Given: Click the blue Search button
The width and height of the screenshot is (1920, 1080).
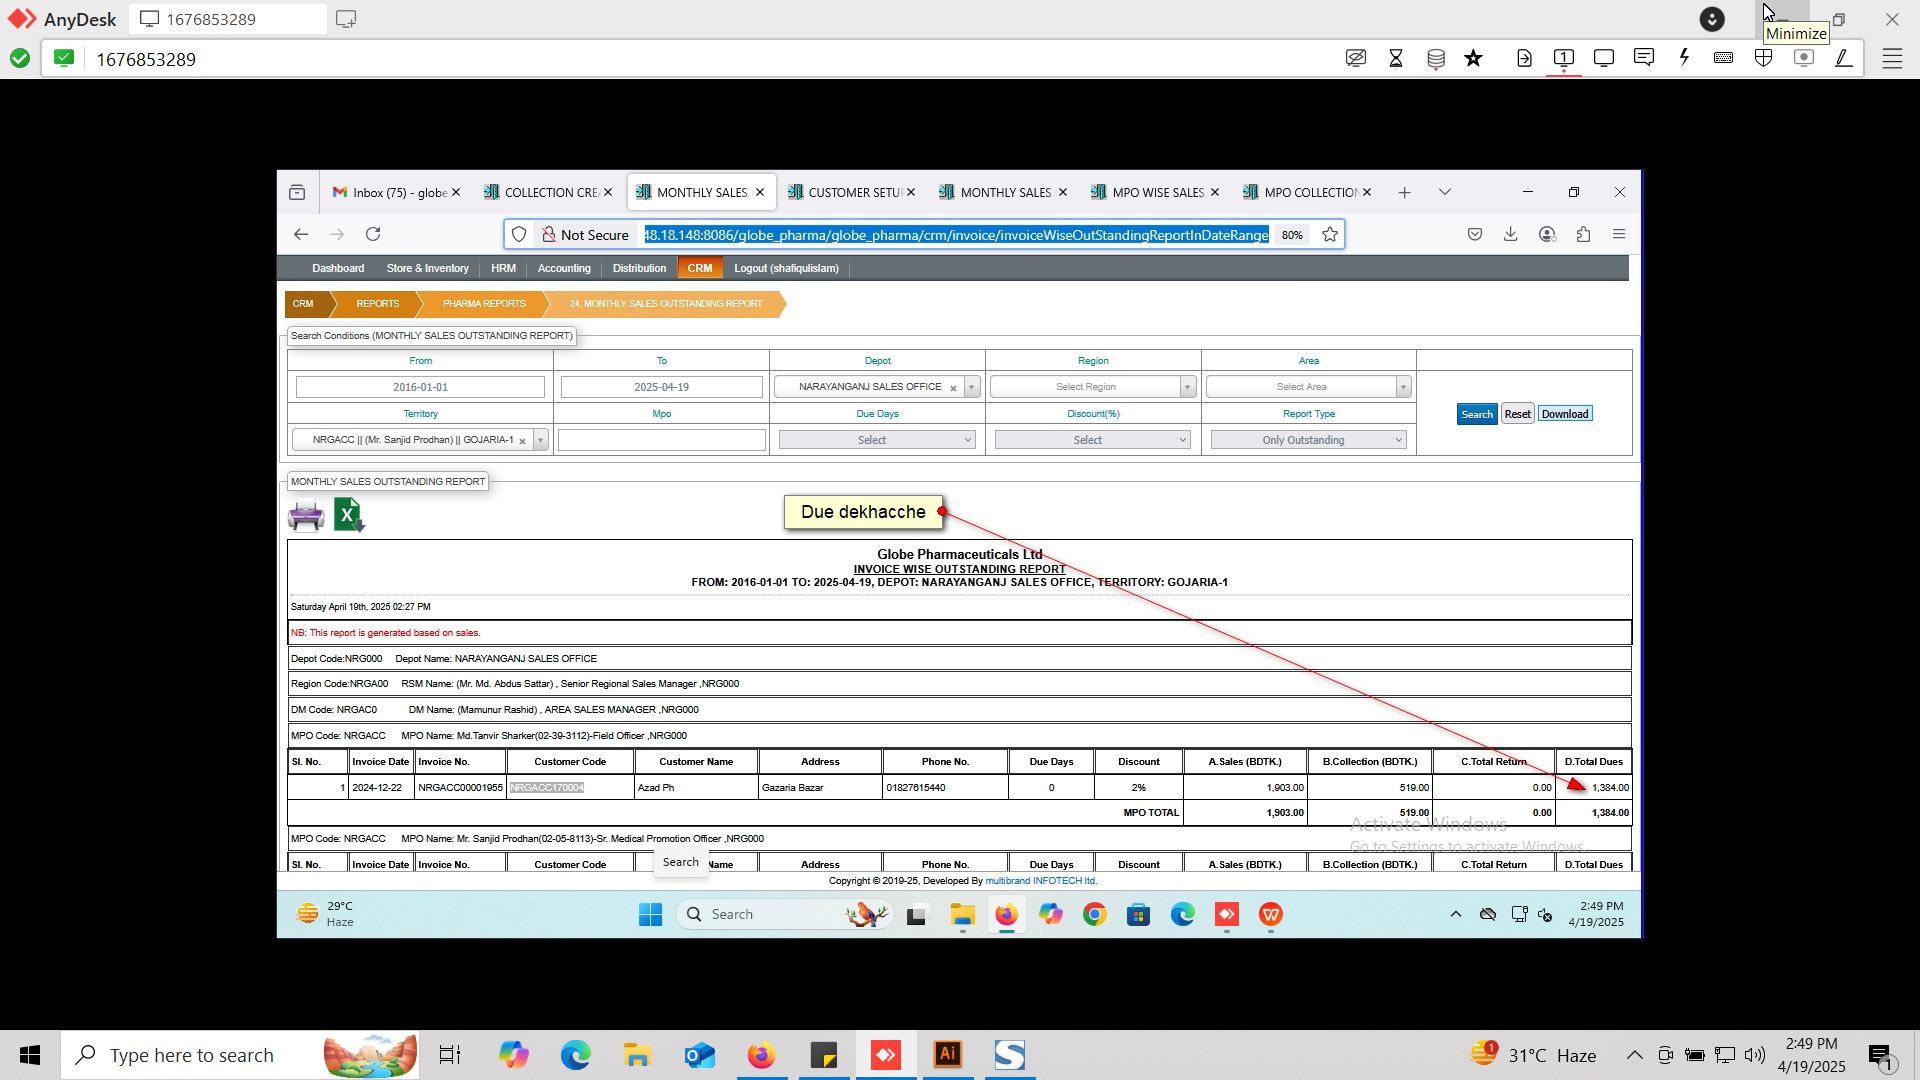Looking at the screenshot, I should (x=1476, y=414).
